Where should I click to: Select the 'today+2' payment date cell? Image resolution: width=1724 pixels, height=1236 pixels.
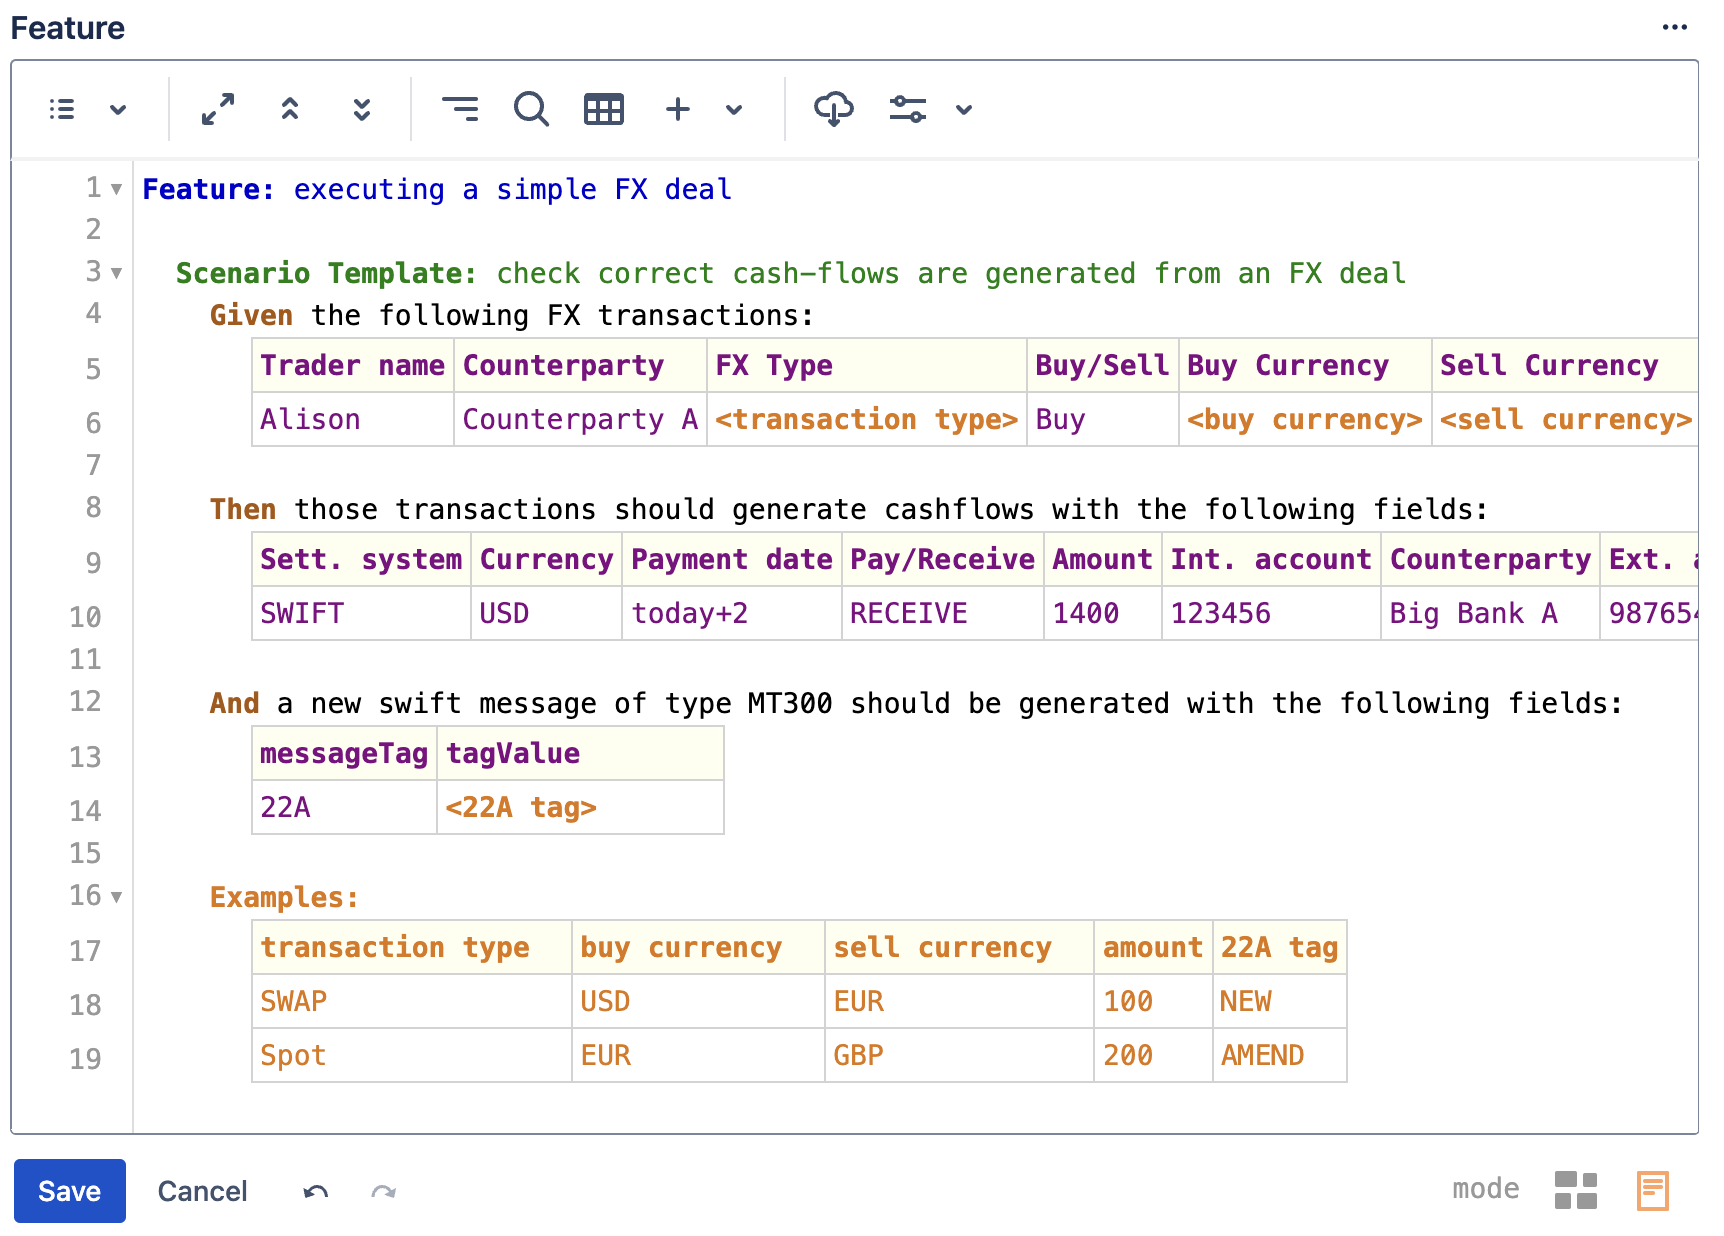[732, 613]
